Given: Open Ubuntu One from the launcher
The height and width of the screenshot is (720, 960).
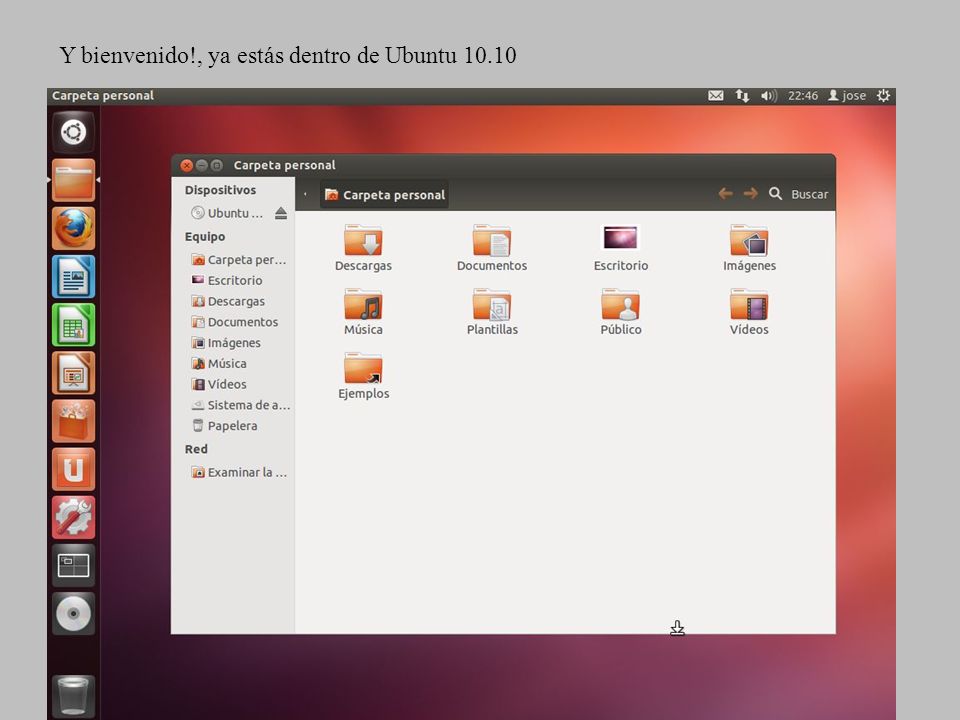Looking at the screenshot, I should [x=73, y=469].
